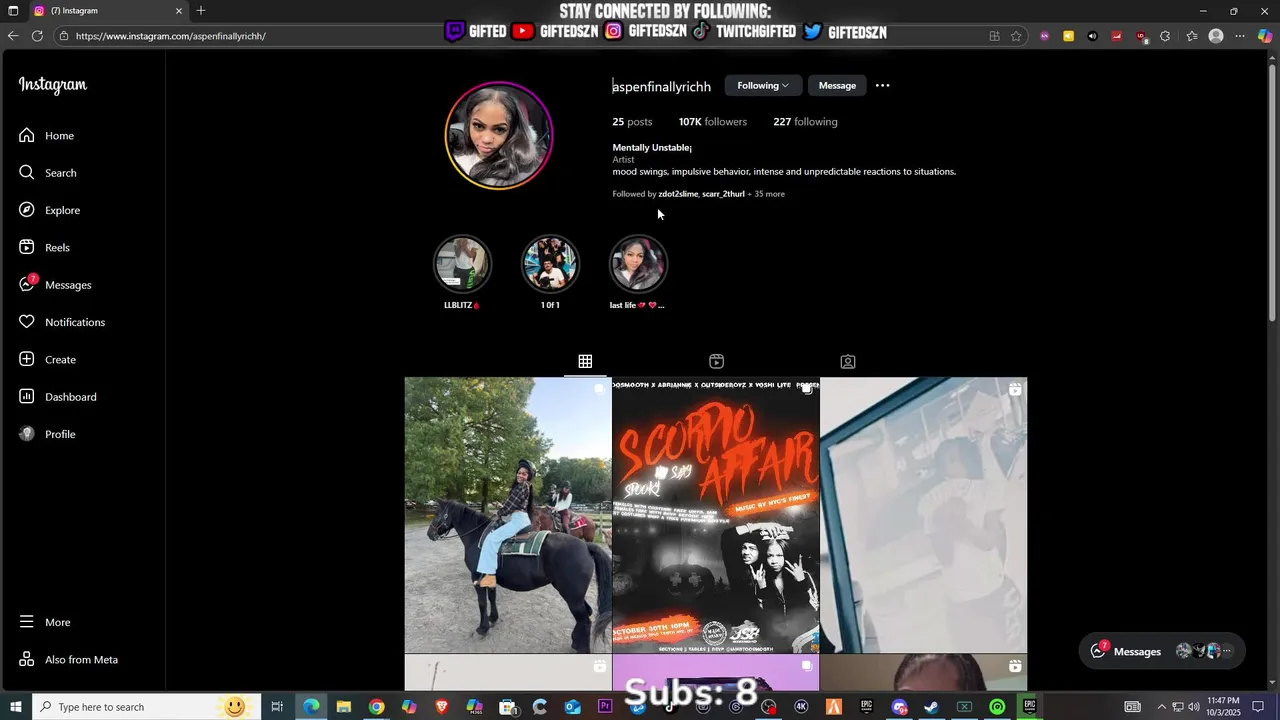Expand the More menu in sidebar
This screenshot has width=1280, height=720.
pyautogui.click(x=45, y=622)
